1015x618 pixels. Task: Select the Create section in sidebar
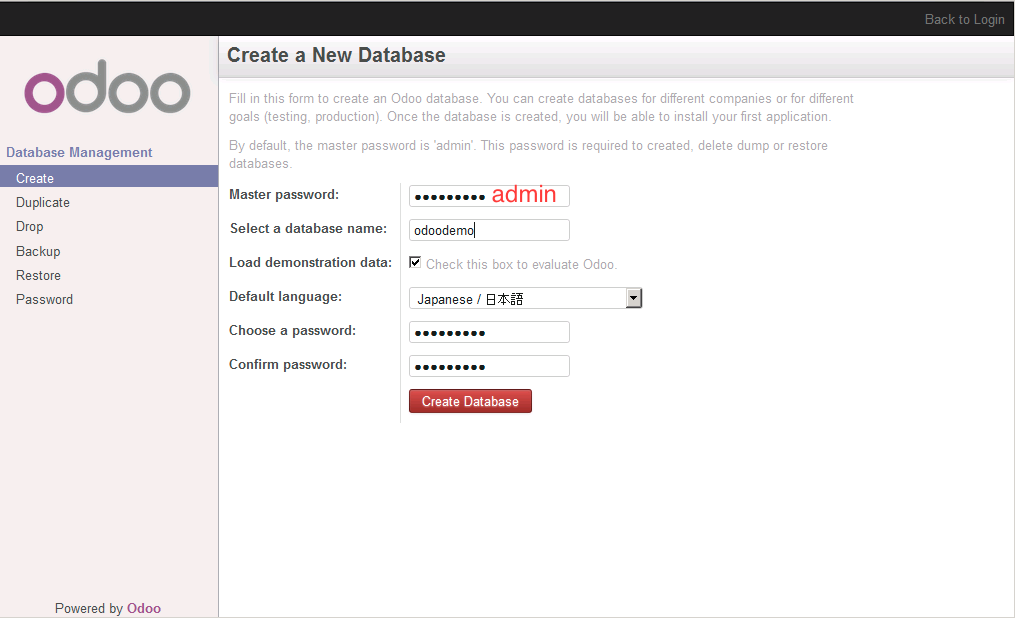[34, 177]
